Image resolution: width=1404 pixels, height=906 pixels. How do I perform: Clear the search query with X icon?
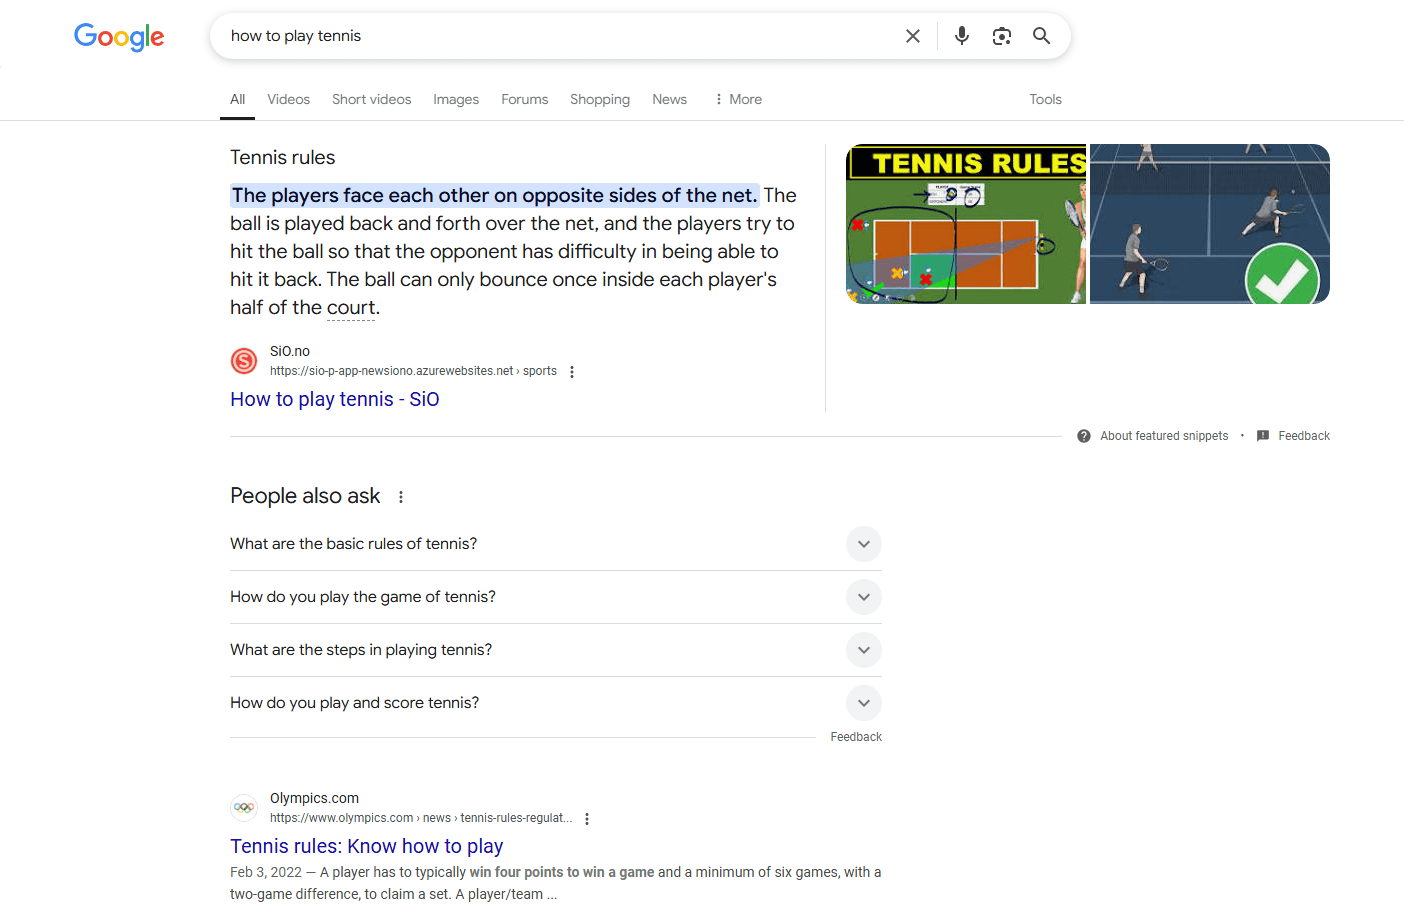[x=913, y=36]
